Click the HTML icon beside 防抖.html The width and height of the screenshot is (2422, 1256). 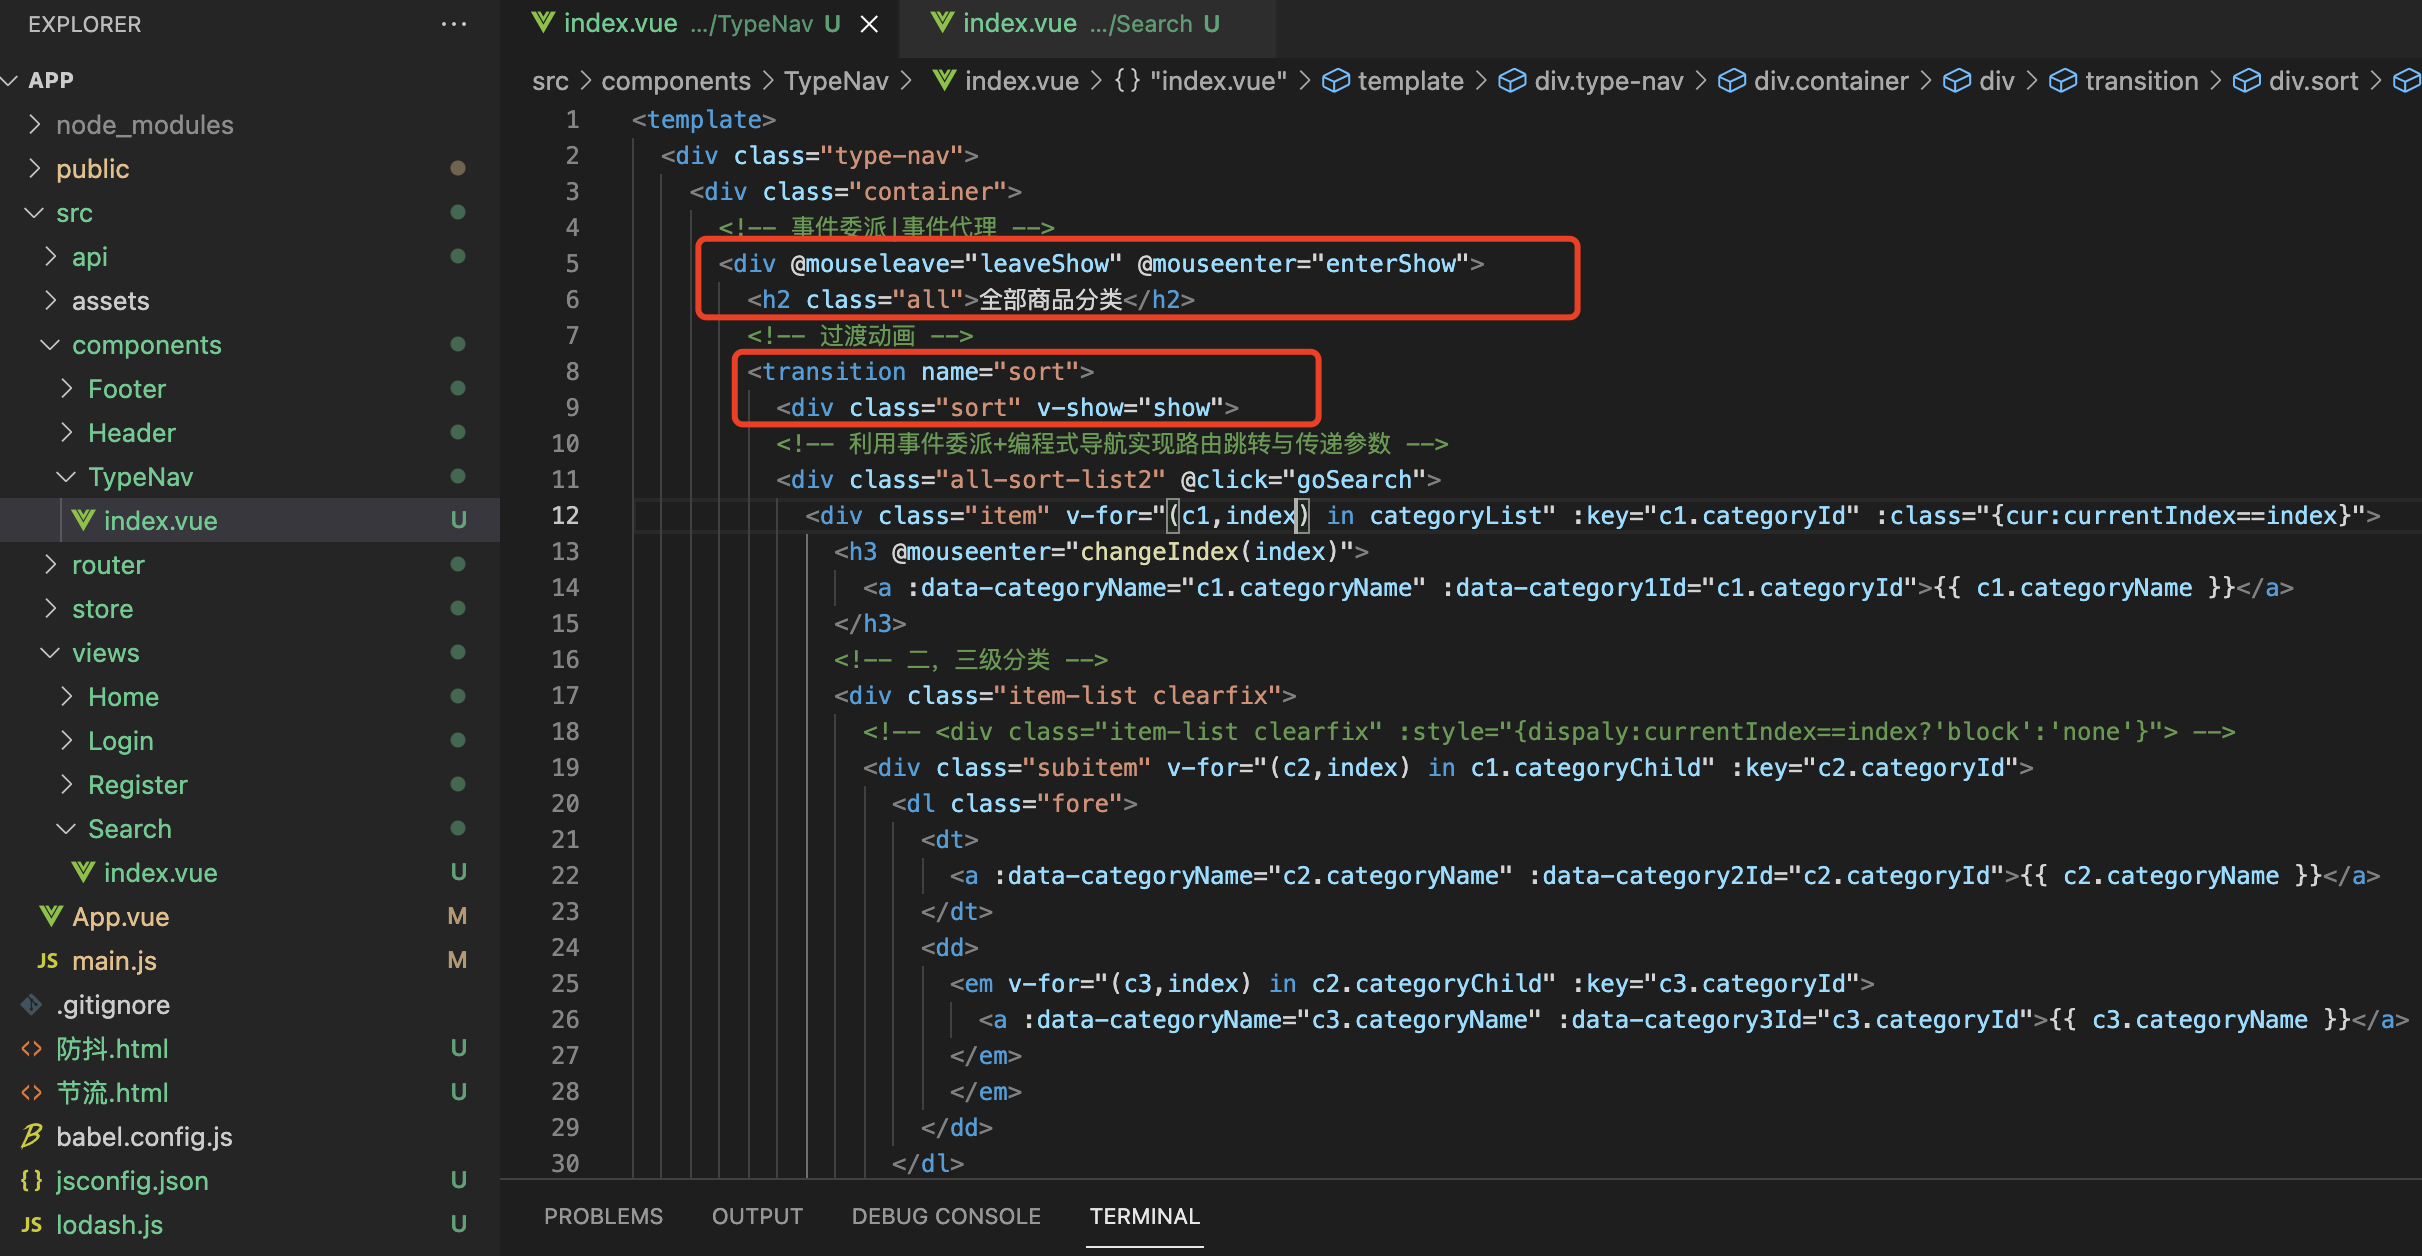click(31, 1048)
